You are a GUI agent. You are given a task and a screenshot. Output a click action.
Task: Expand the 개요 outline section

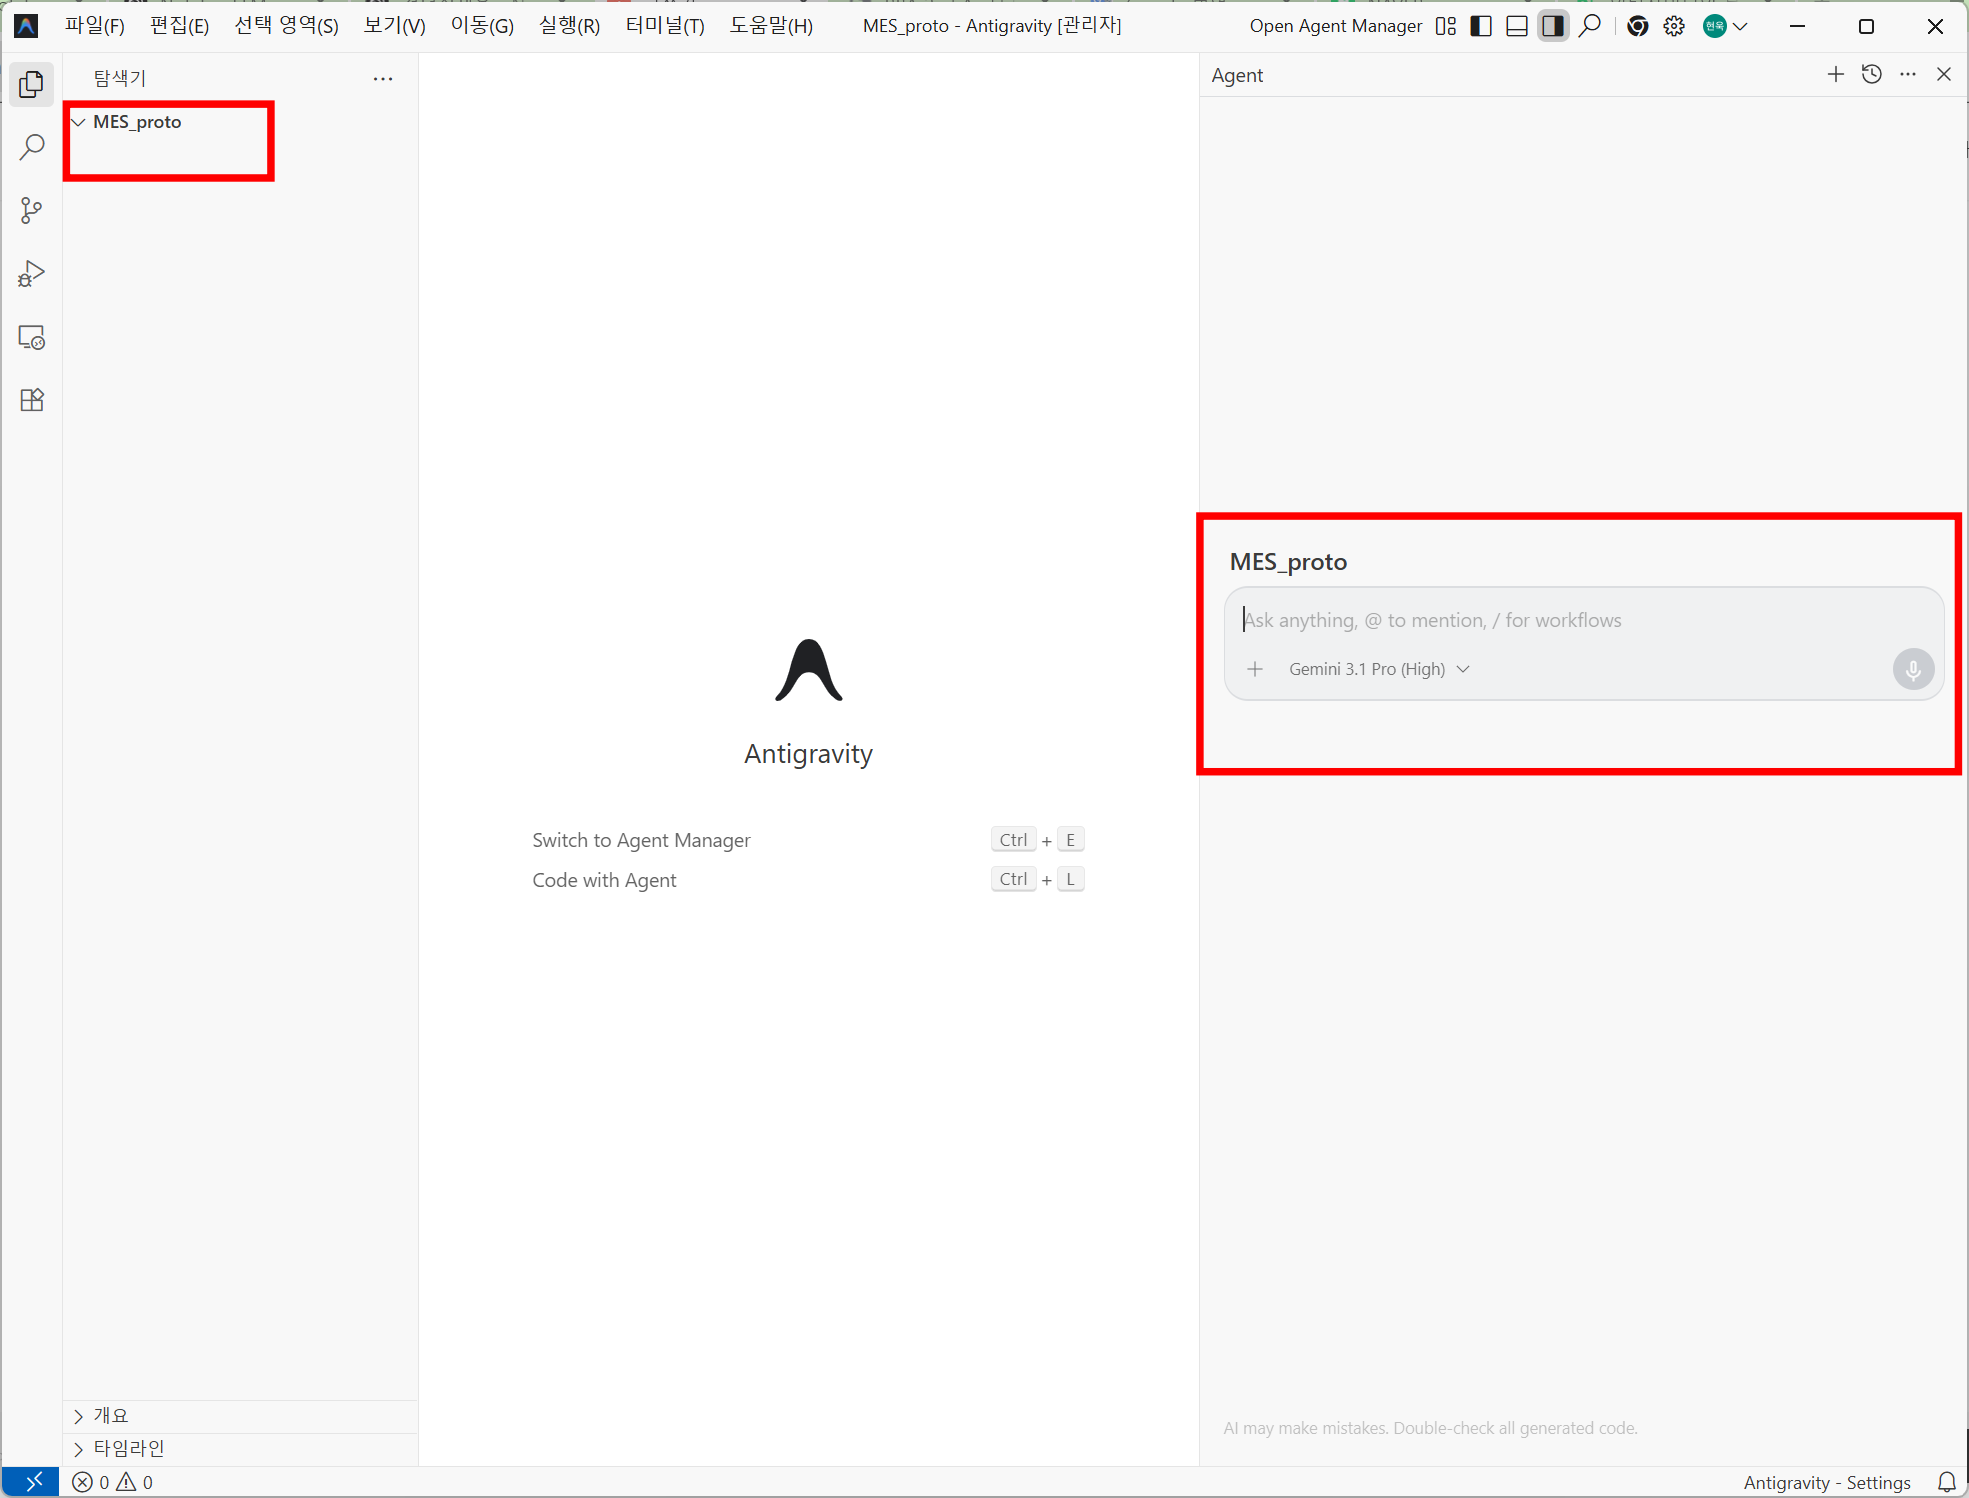[240, 1416]
